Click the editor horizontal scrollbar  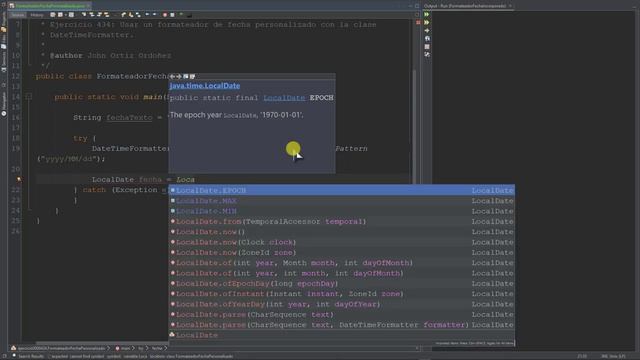tap(102, 343)
